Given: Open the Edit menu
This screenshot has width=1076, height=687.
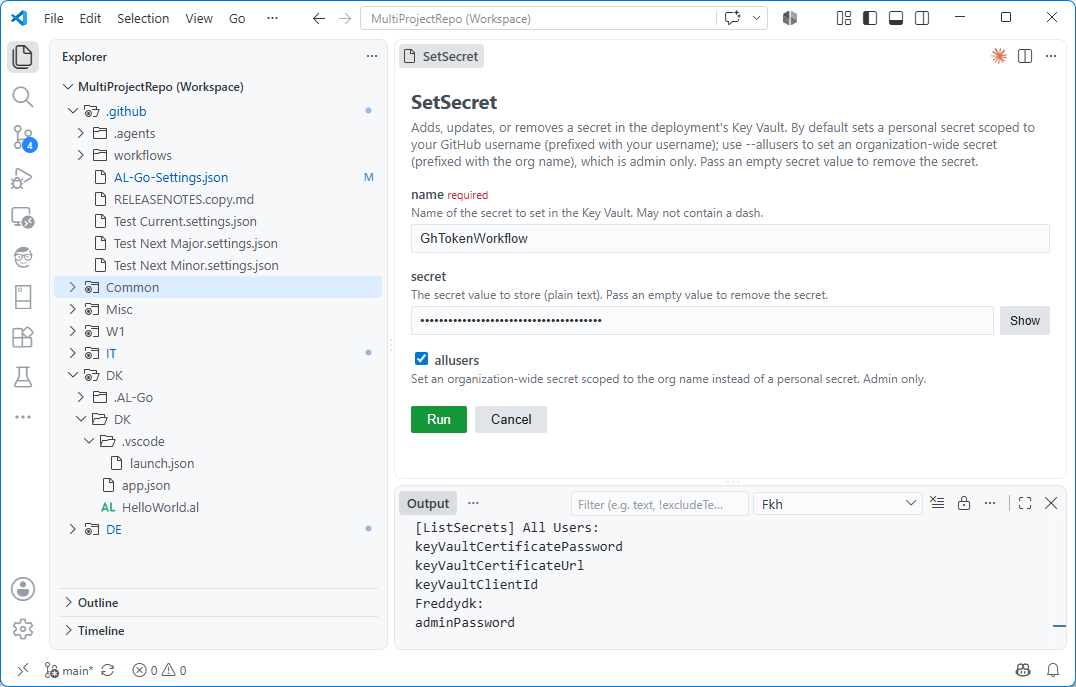Looking at the screenshot, I should pyautogui.click(x=90, y=19).
